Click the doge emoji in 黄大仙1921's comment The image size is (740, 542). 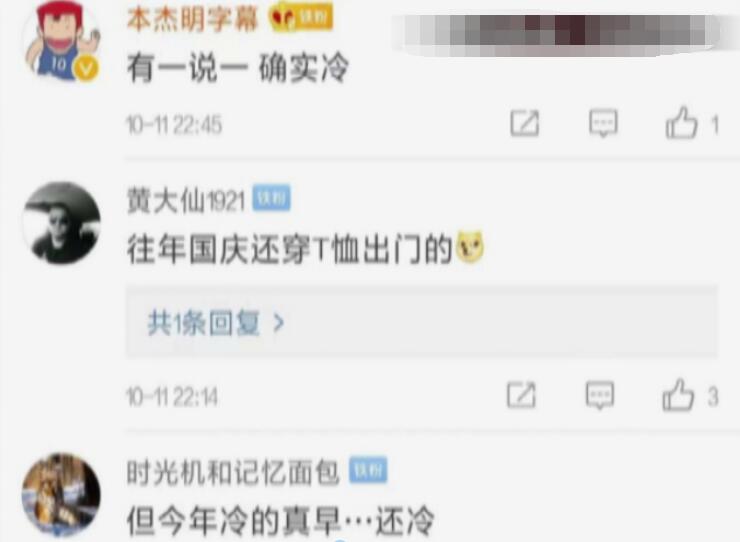point(470,246)
